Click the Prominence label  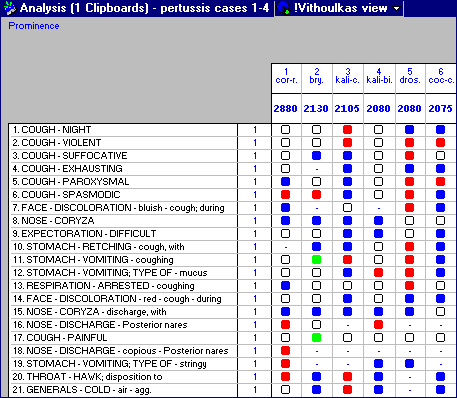coord(34,26)
